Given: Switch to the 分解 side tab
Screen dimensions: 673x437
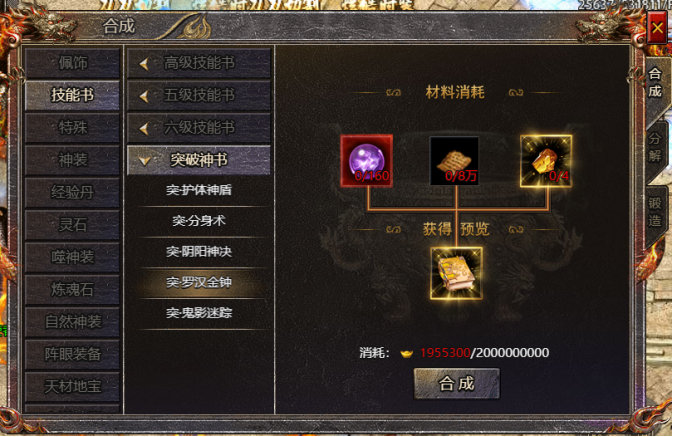Looking at the screenshot, I should 655,146.
